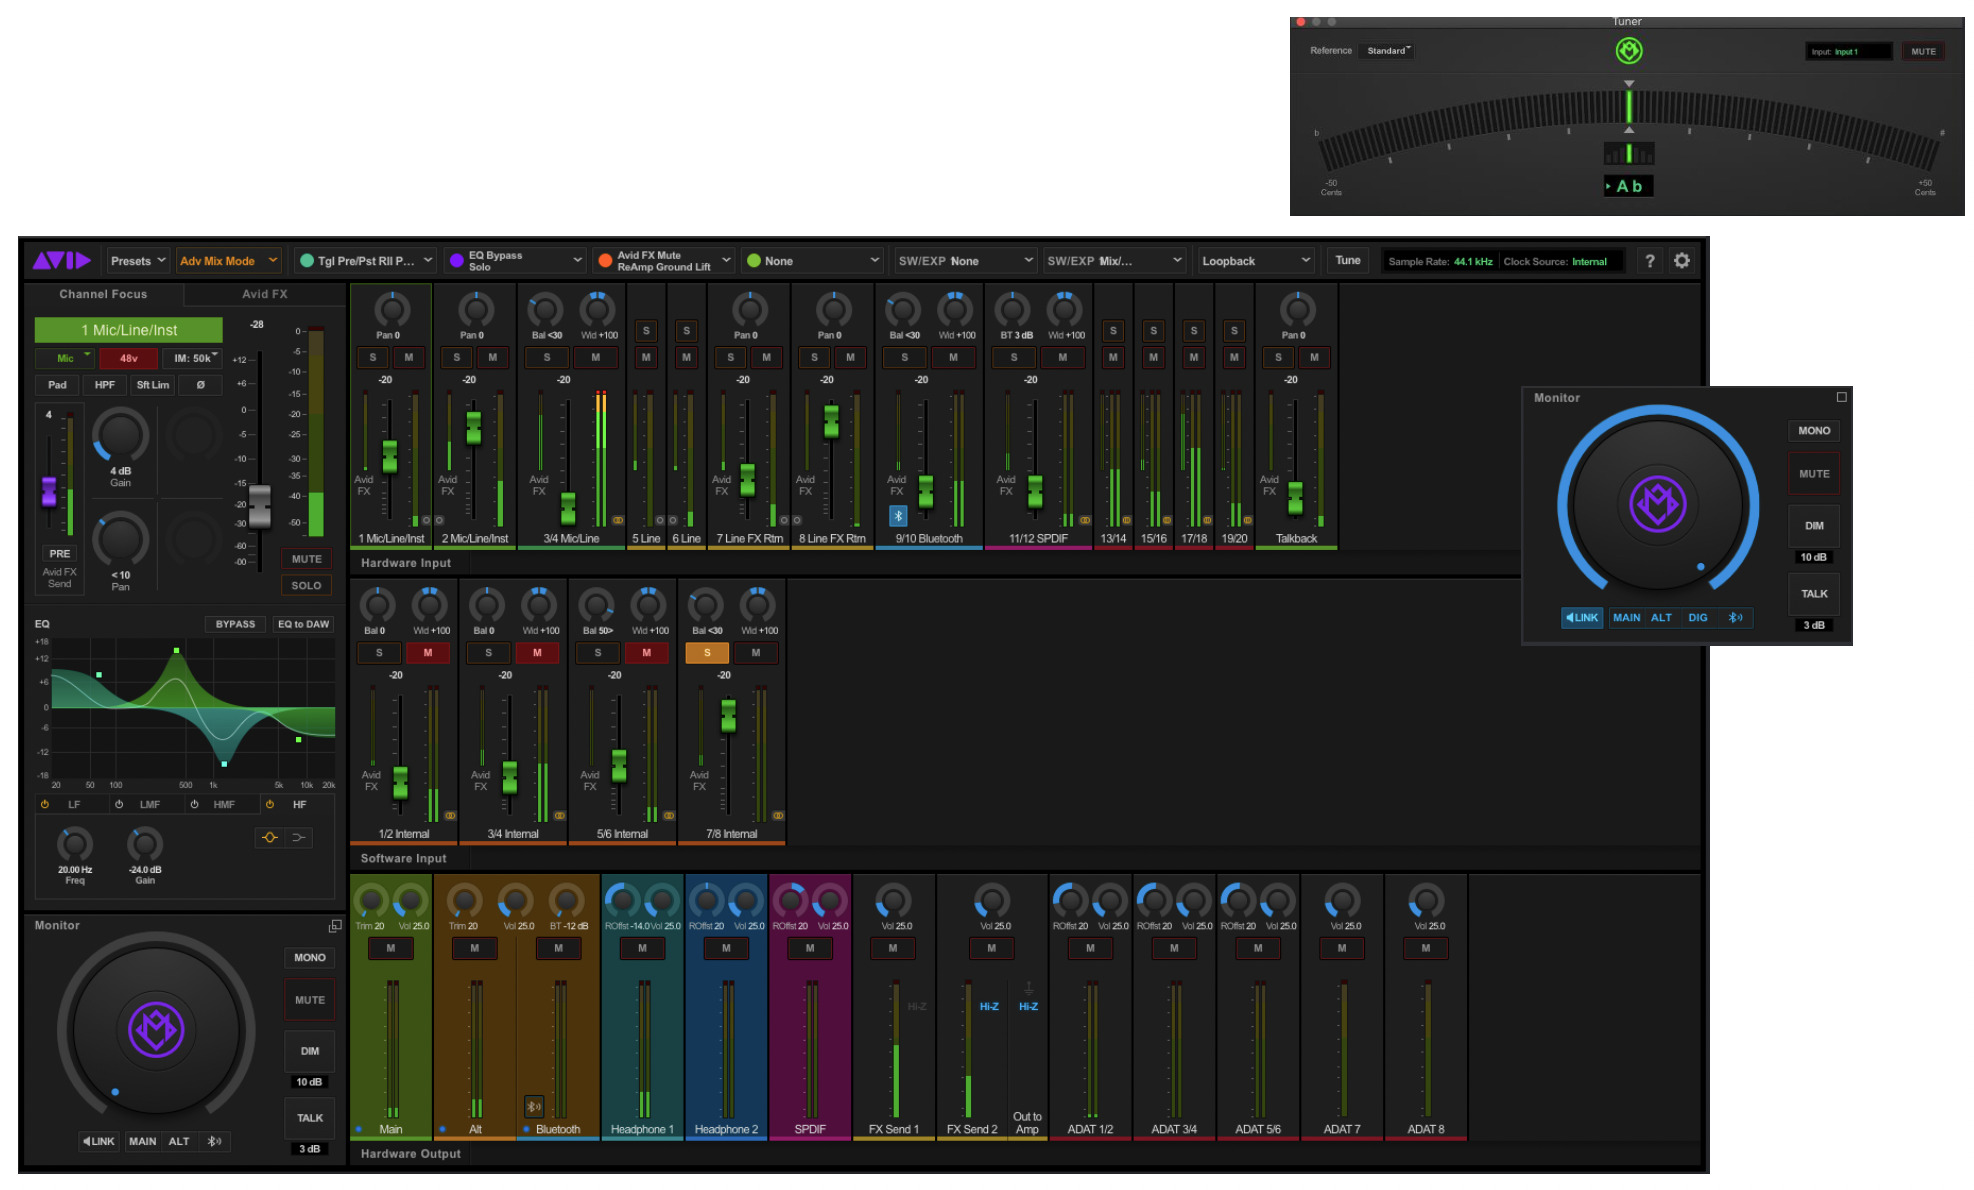Click Bluetooth icon on 9/10 Bluetooth channel
This screenshot has height=1190, width=1974.
click(898, 516)
